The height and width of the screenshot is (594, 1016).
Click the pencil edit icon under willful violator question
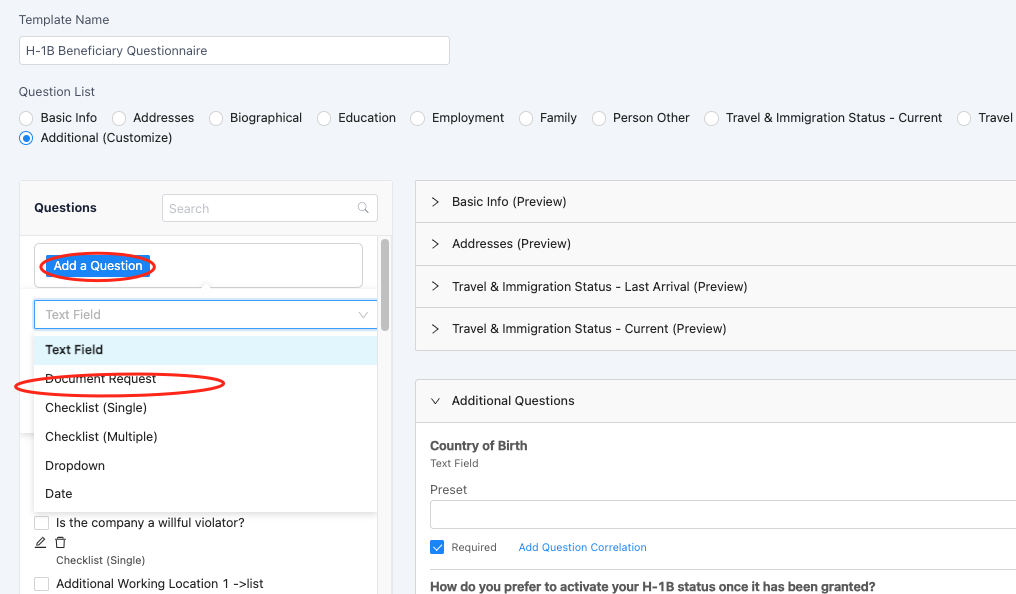(40, 542)
